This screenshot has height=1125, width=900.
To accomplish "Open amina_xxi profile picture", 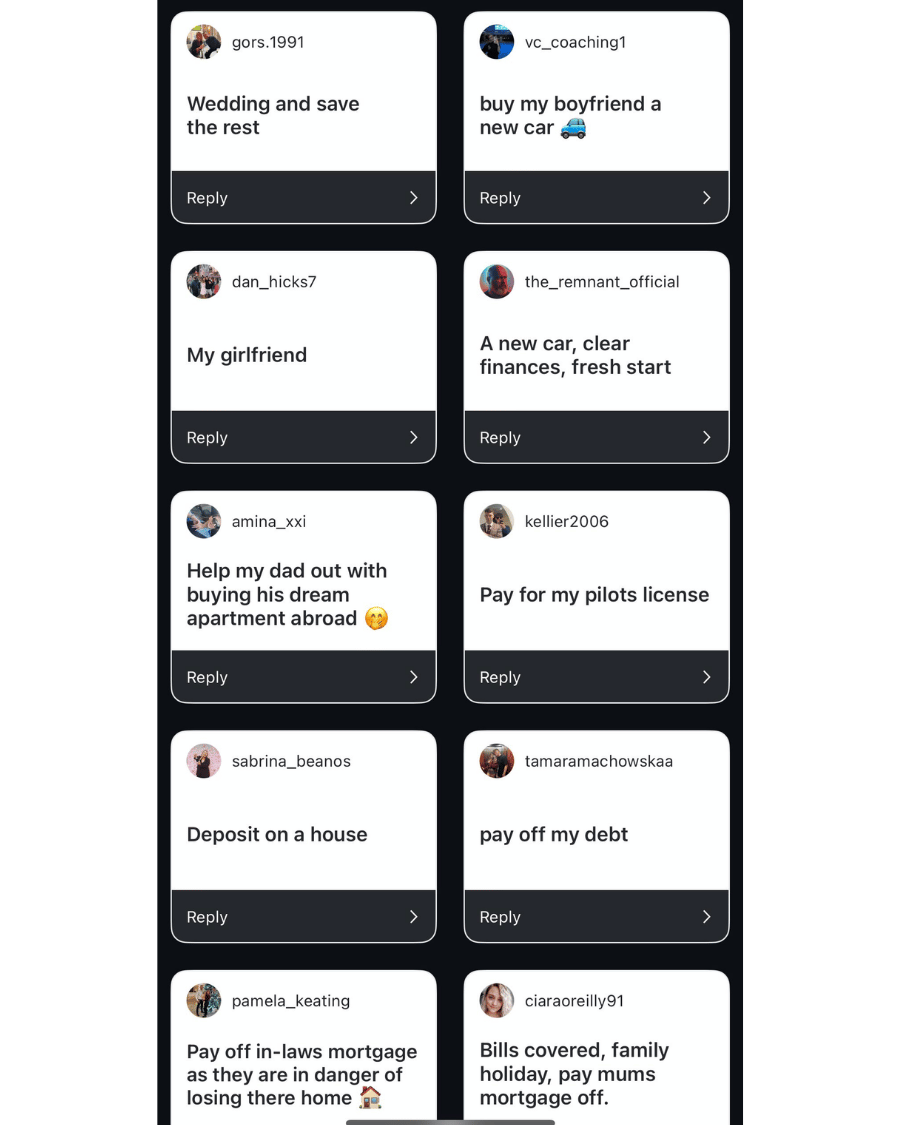I will point(204,521).
